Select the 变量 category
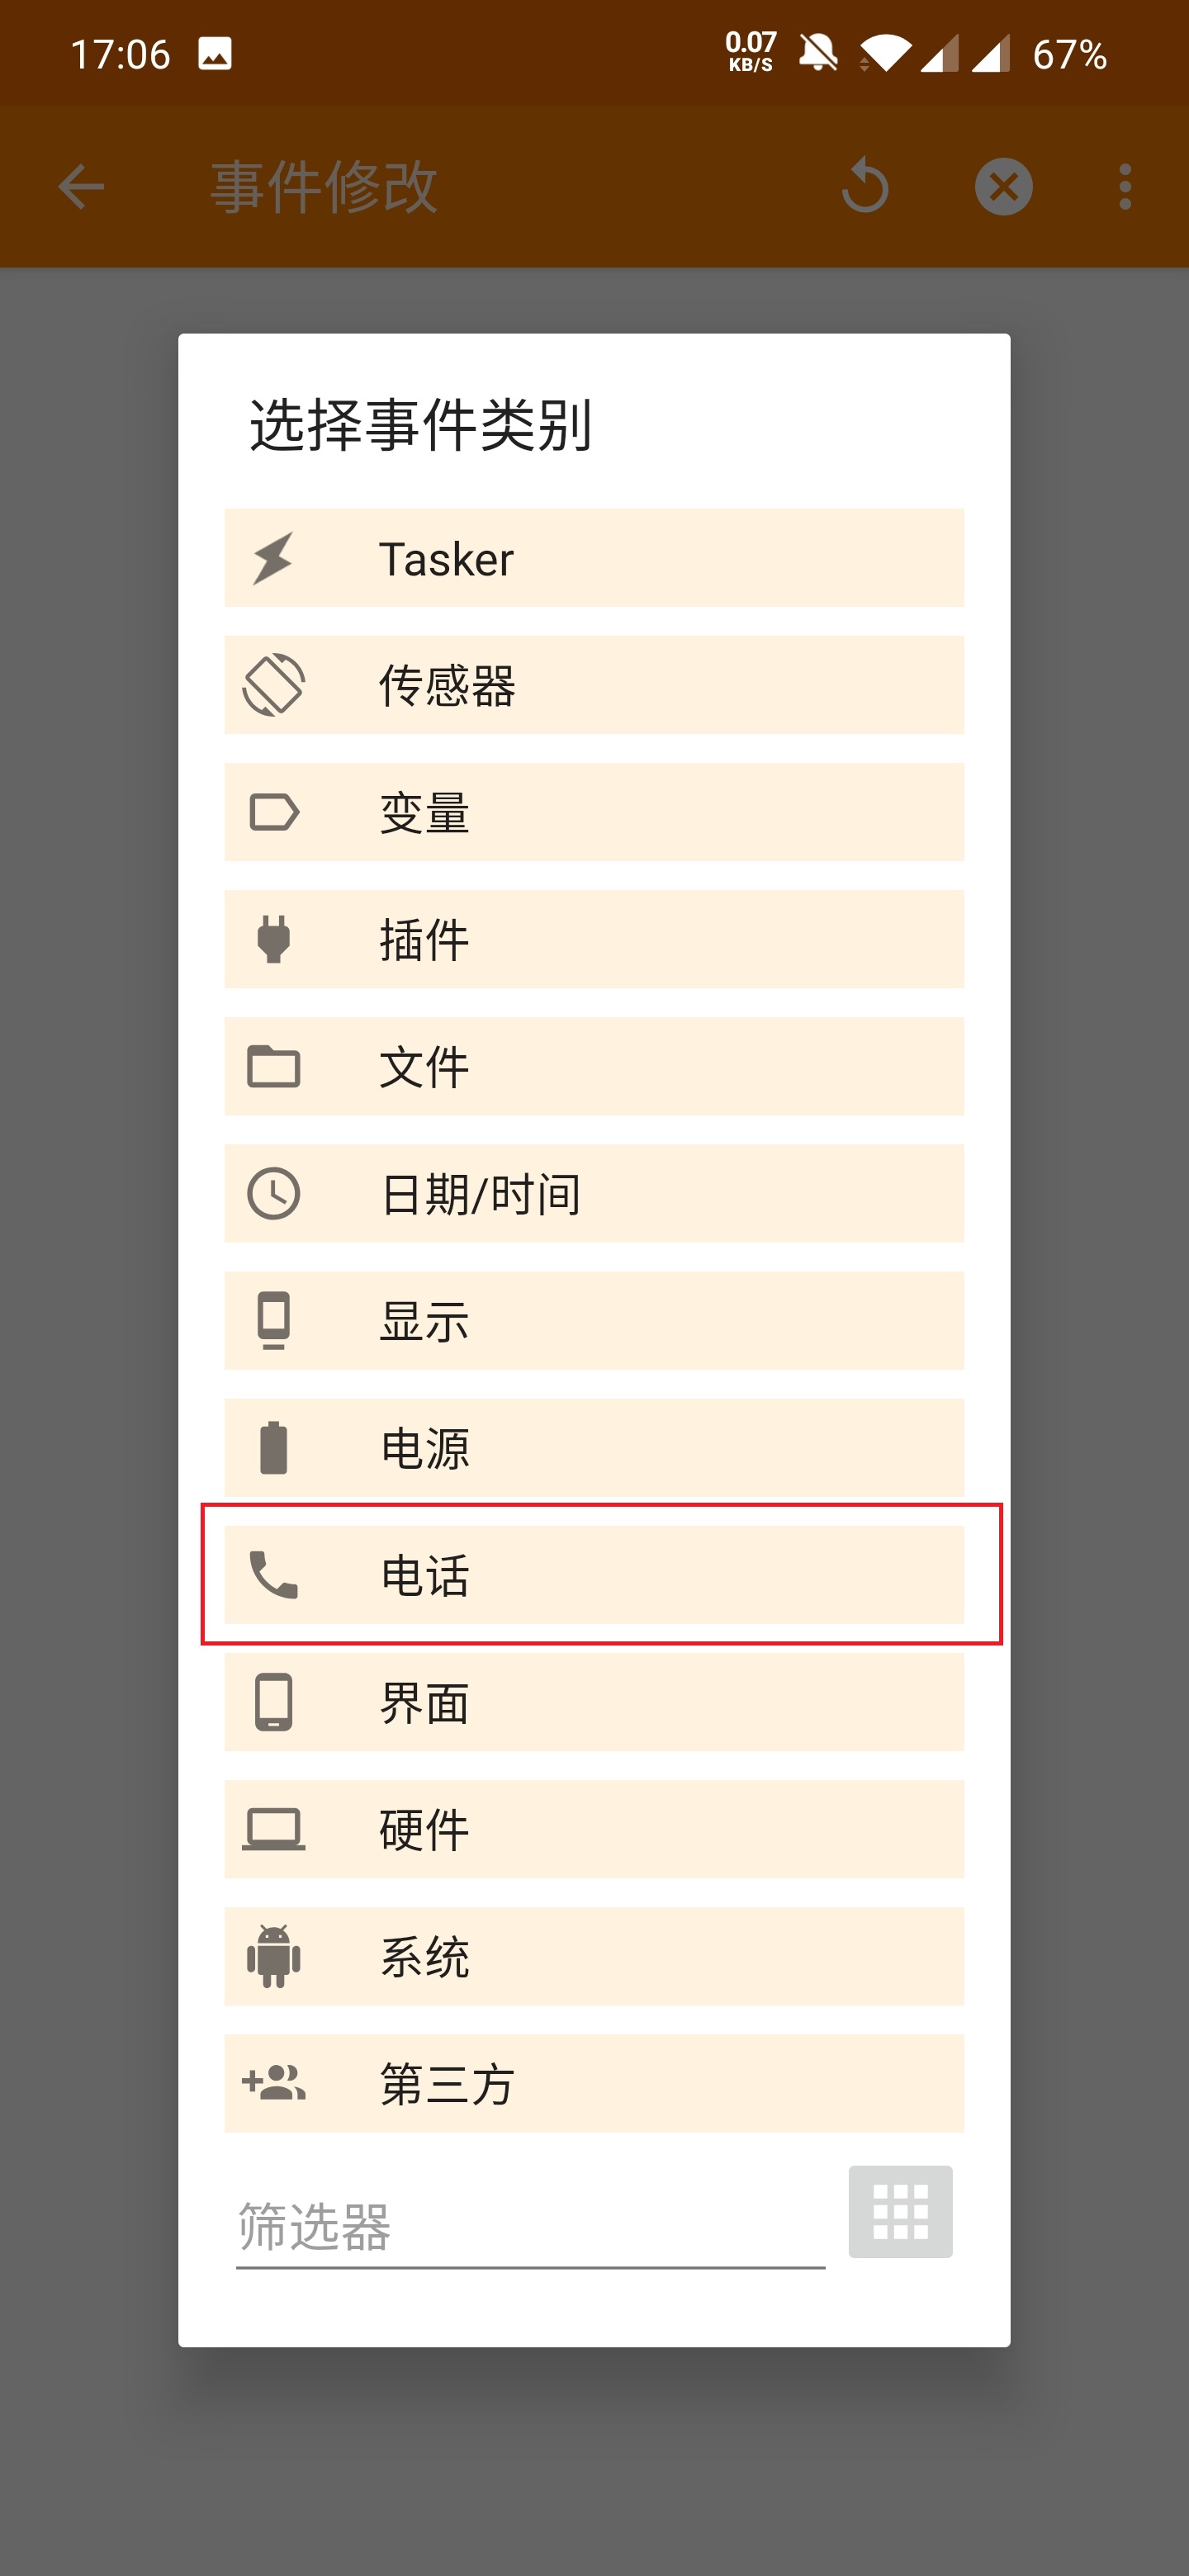Image resolution: width=1189 pixels, height=2576 pixels. point(594,812)
